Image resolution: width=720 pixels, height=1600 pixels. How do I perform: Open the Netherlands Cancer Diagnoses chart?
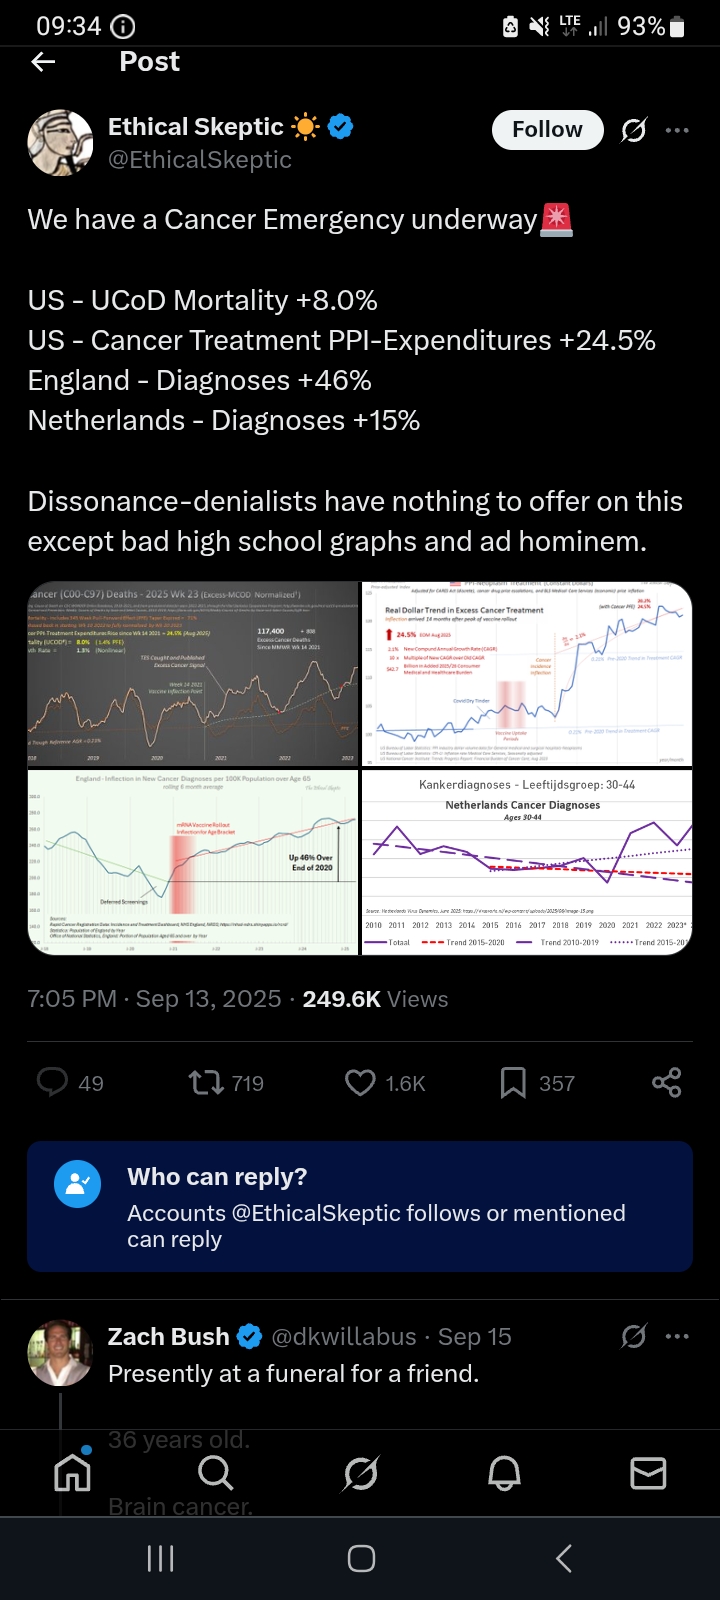(527, 863)
